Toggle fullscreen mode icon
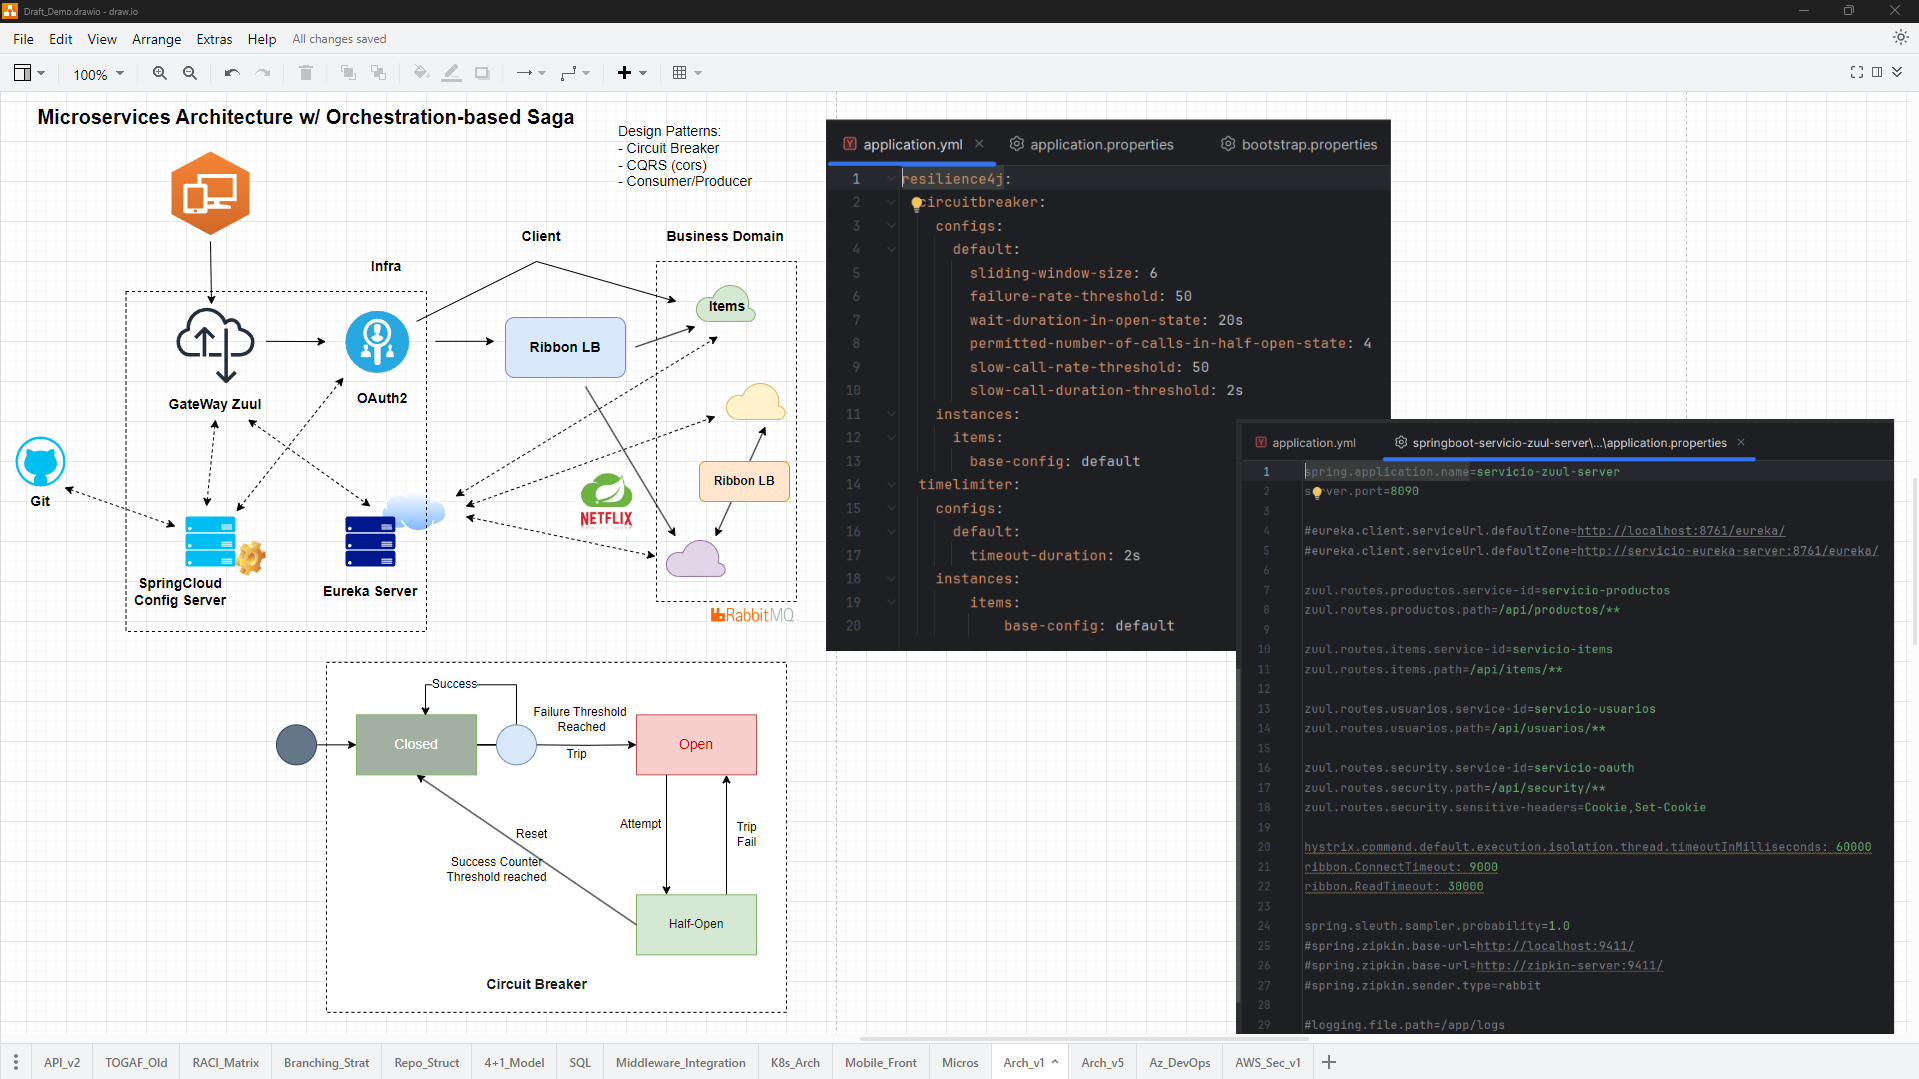Image resolution: width=1919 pixels, height=1079 pixels. 1856,72
